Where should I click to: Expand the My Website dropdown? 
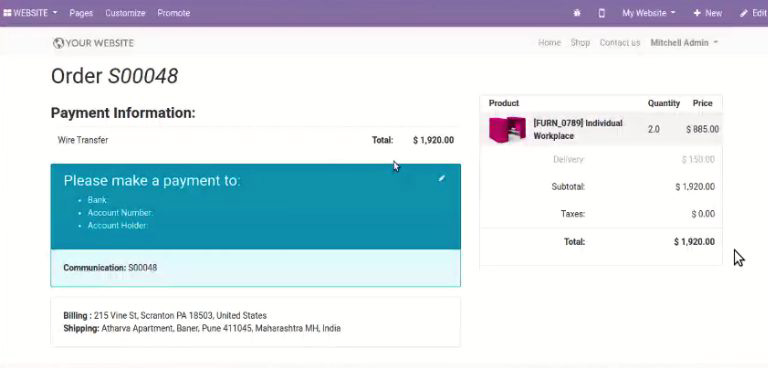pyautogui.click(x=649, y=13)
